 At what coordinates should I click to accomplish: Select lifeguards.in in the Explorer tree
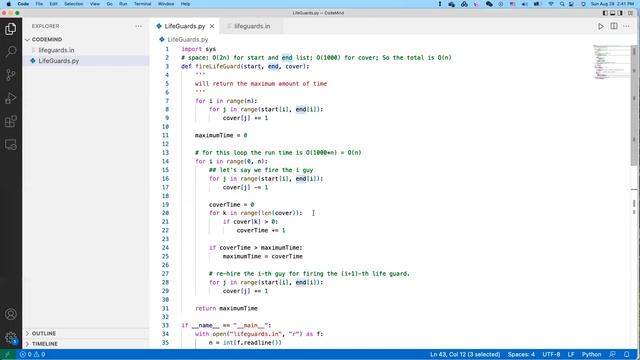point(86,50)
